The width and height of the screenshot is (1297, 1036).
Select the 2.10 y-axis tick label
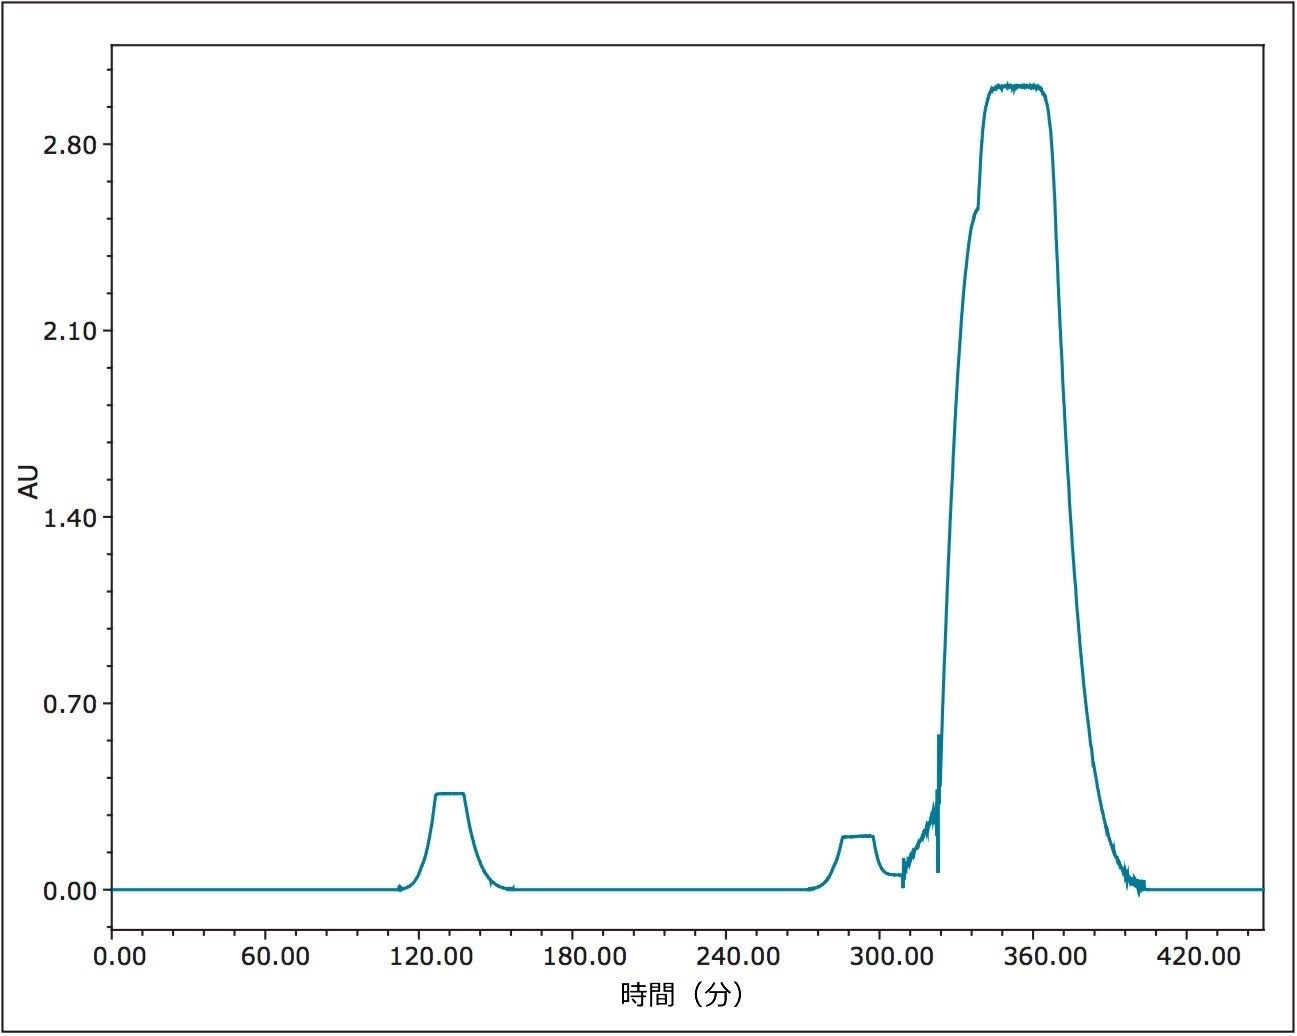coord(70,331)
